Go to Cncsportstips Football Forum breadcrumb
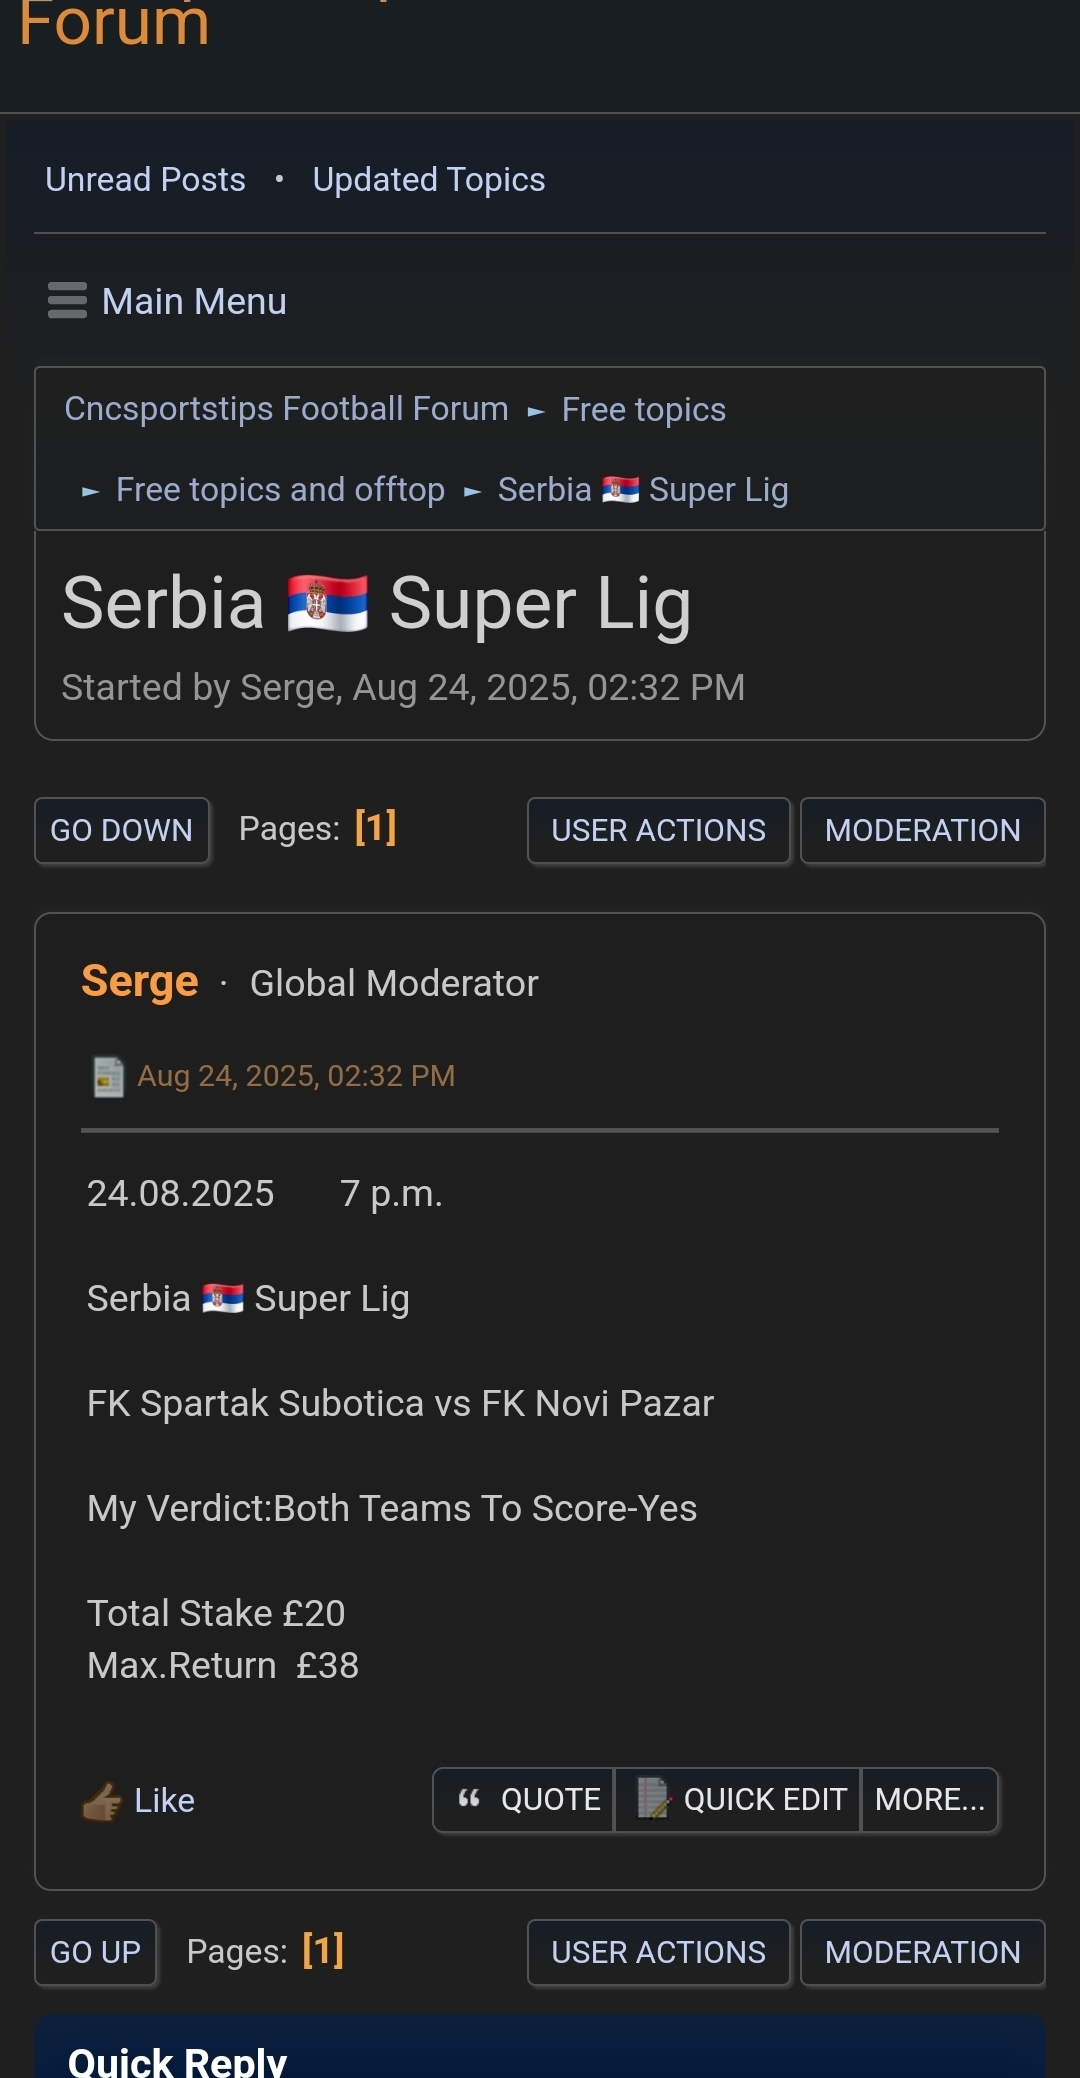Image resolution: width=1080 pixels, height=2078 pixels. tap(286, 409)
